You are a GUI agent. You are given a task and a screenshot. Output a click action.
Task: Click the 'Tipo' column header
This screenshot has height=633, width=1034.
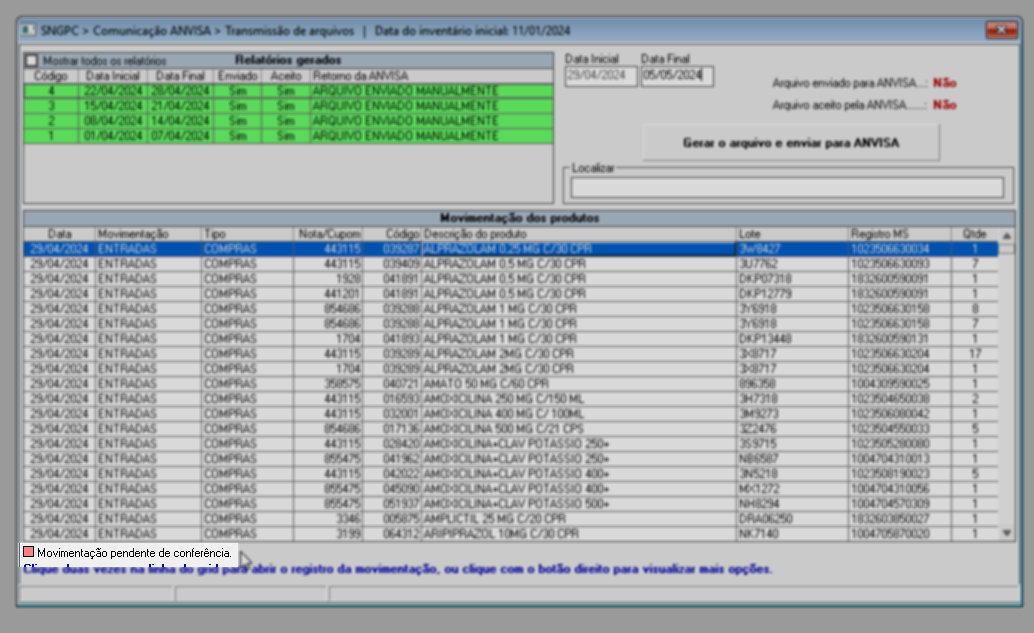[247, 234]
